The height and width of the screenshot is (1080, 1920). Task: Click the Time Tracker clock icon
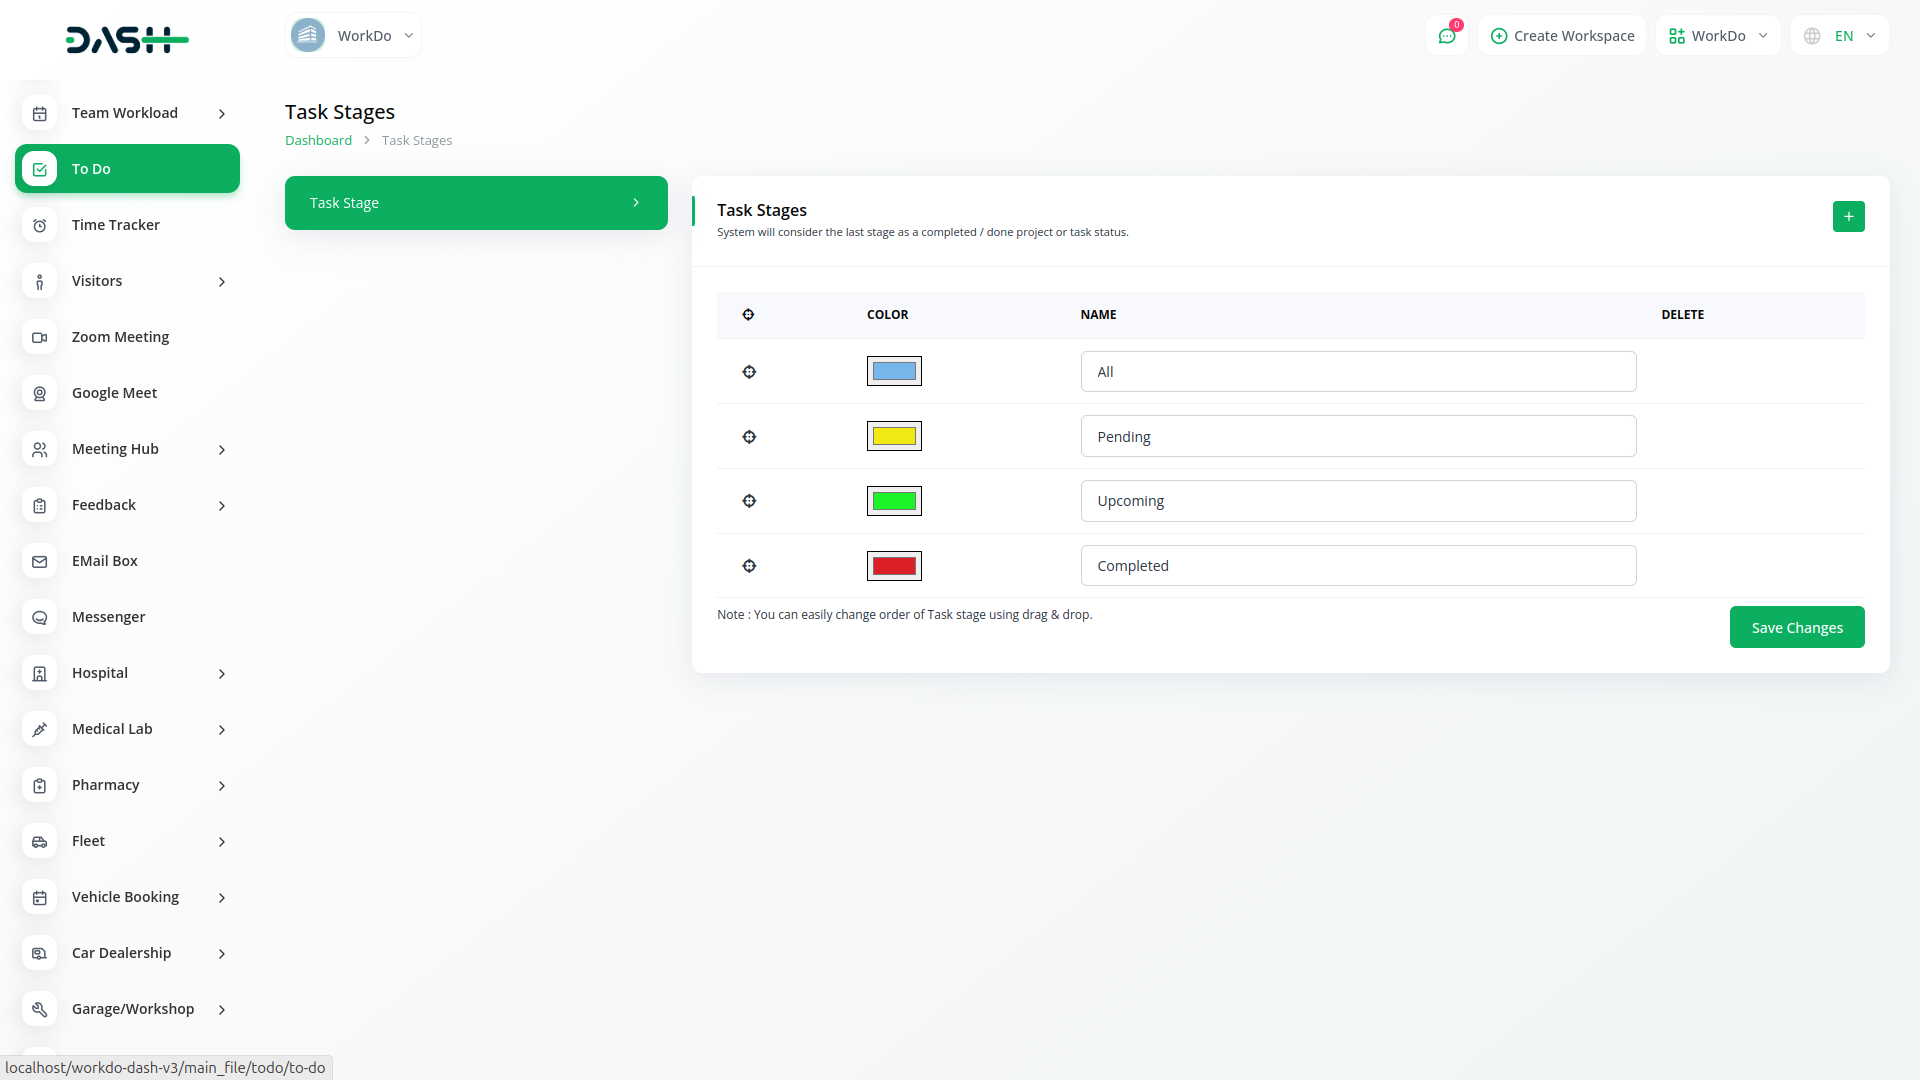[40, 225]
